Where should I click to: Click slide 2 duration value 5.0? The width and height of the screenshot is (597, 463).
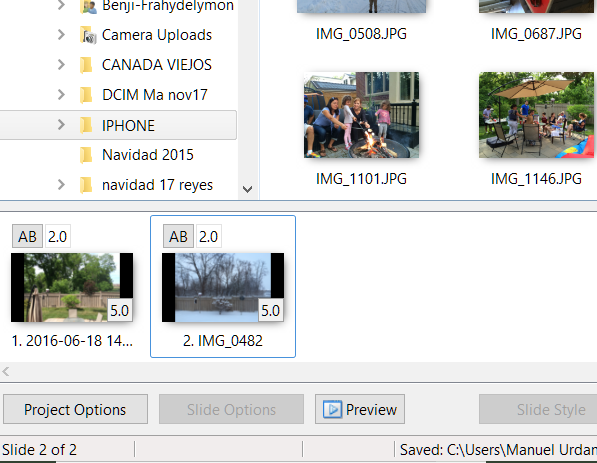[x=270, y=311]
